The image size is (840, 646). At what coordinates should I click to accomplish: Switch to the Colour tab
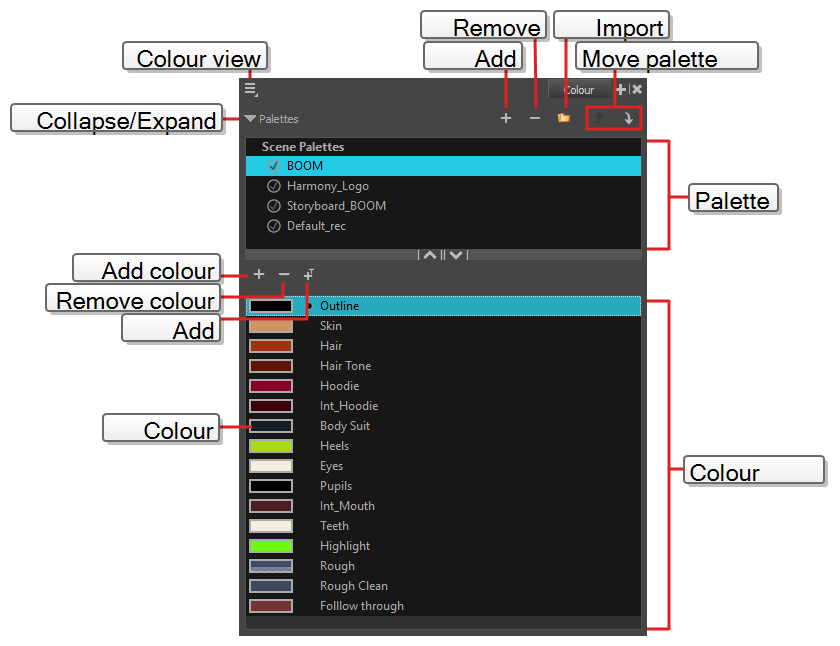tap(578, 90)
